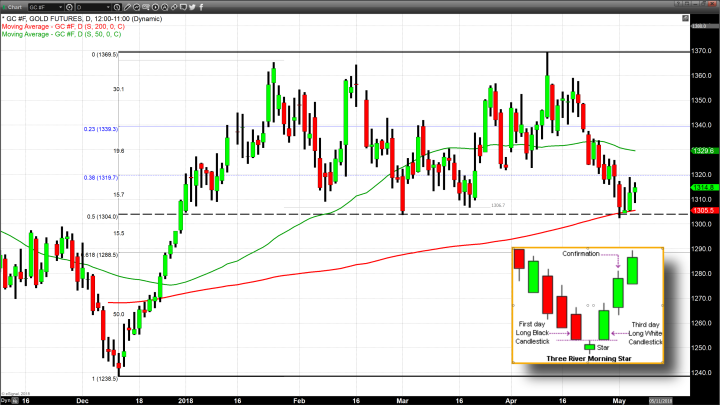Click the 30.1 range value label
The image size is (720, 405).
click(x=118, y=89)
